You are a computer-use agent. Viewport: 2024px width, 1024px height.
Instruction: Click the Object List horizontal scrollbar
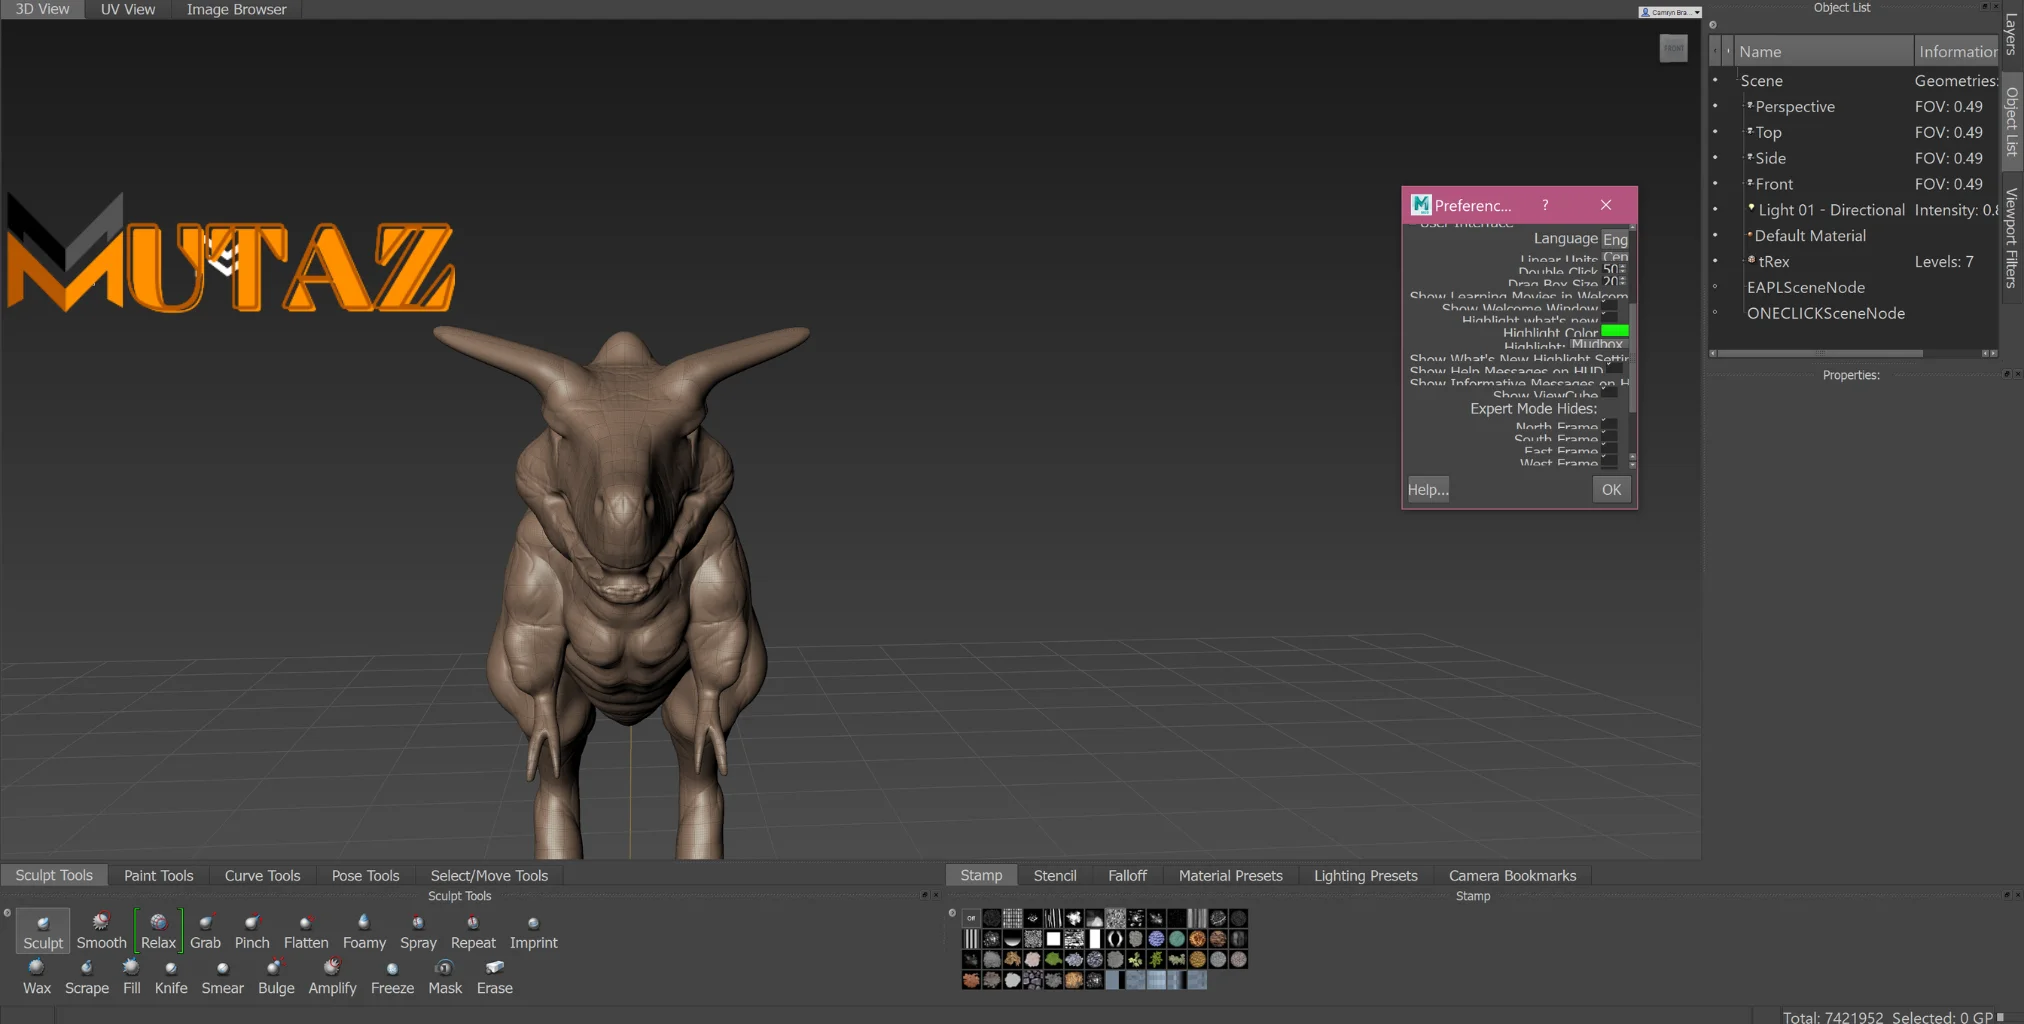tap(1820, 353)
